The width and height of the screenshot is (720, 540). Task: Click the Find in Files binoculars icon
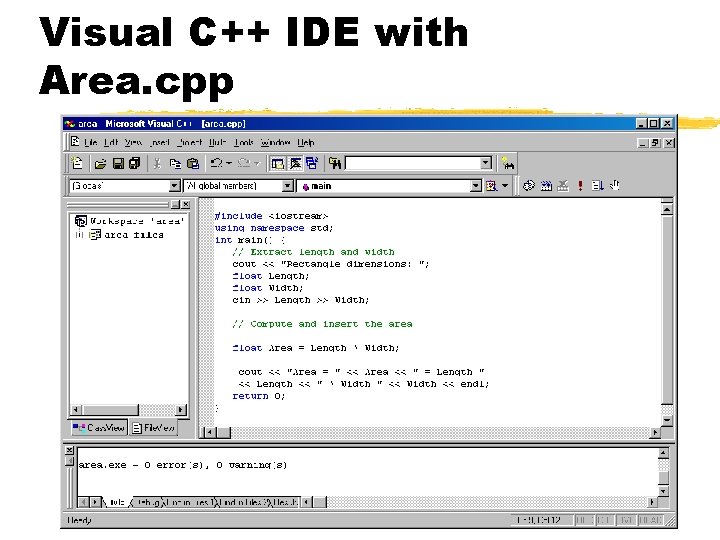335,163
